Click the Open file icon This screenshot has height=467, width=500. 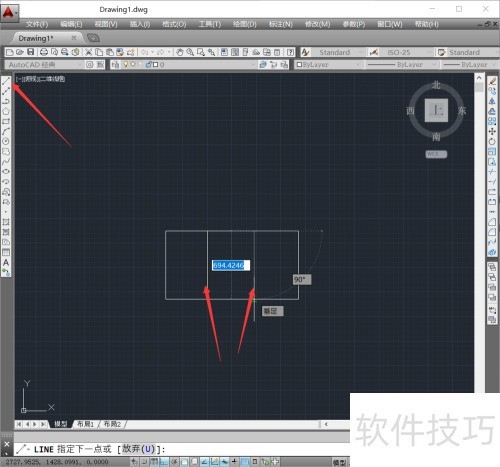click(x=20, y=52)
